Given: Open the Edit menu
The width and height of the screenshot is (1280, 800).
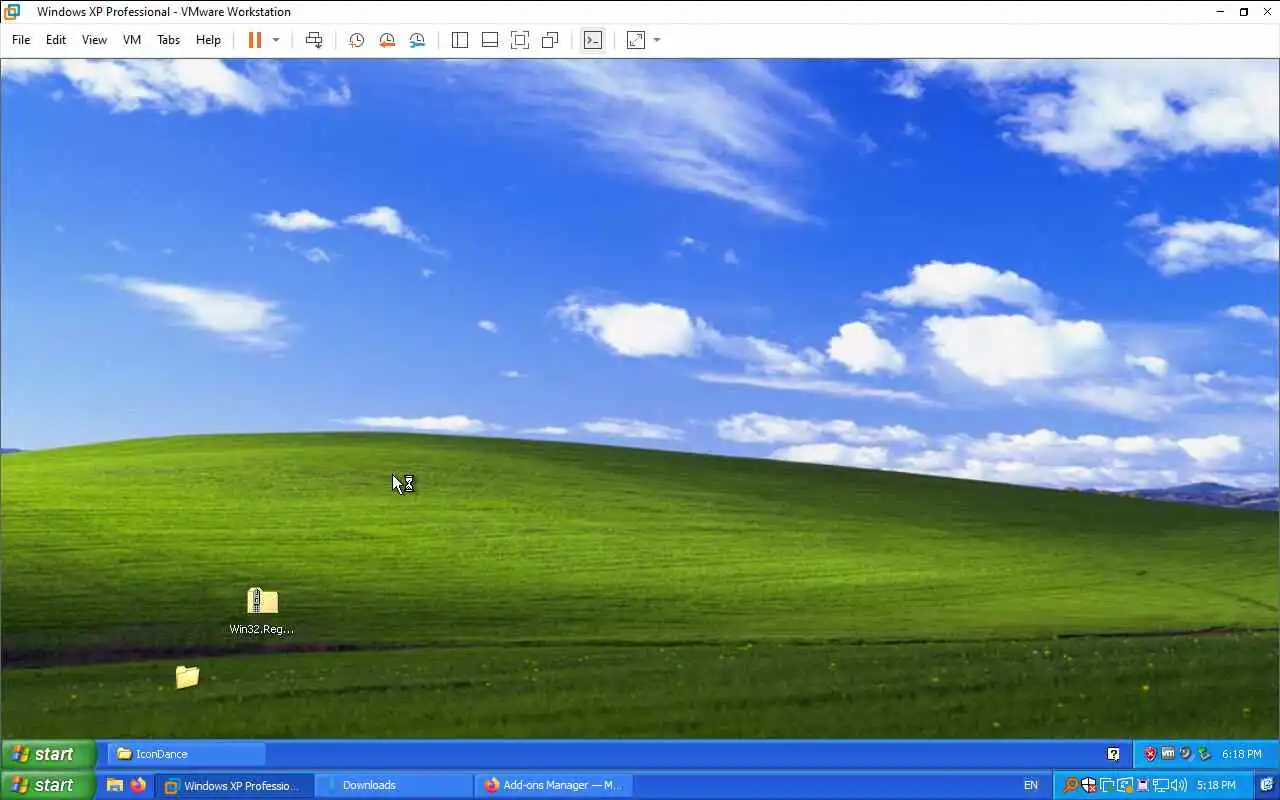Looking at the screenshot, I should 56,40.
